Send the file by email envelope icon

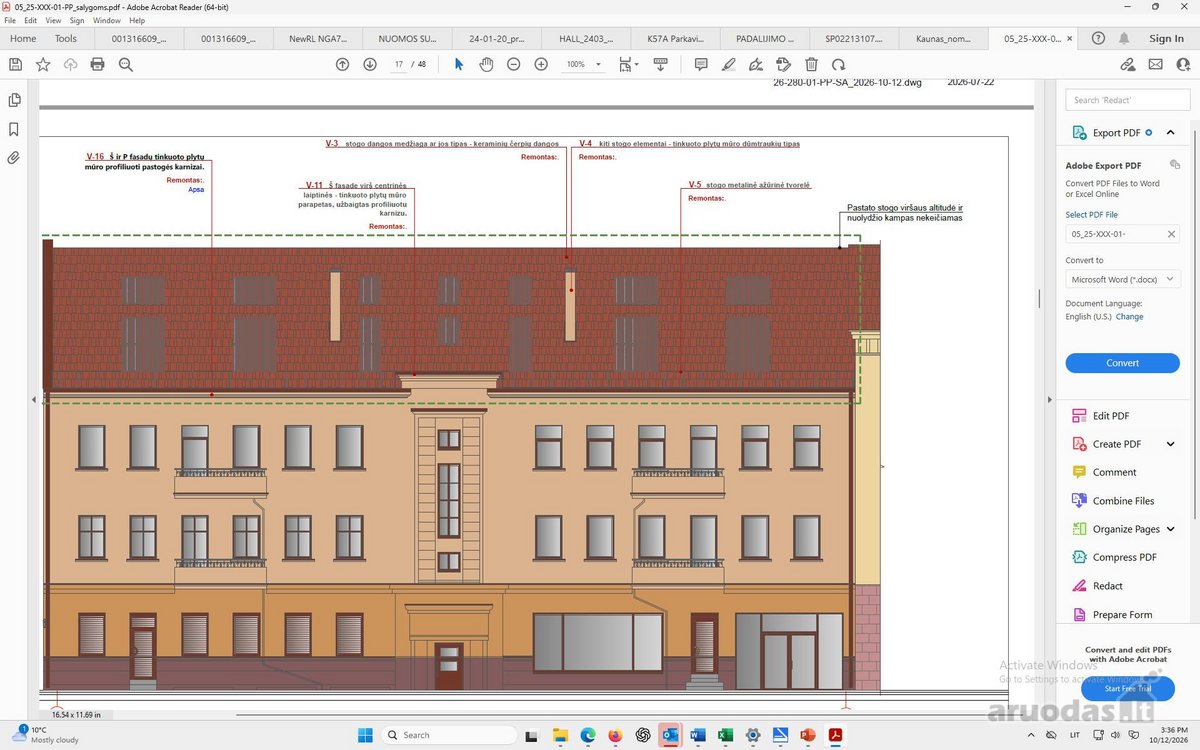click(1156, 64)
